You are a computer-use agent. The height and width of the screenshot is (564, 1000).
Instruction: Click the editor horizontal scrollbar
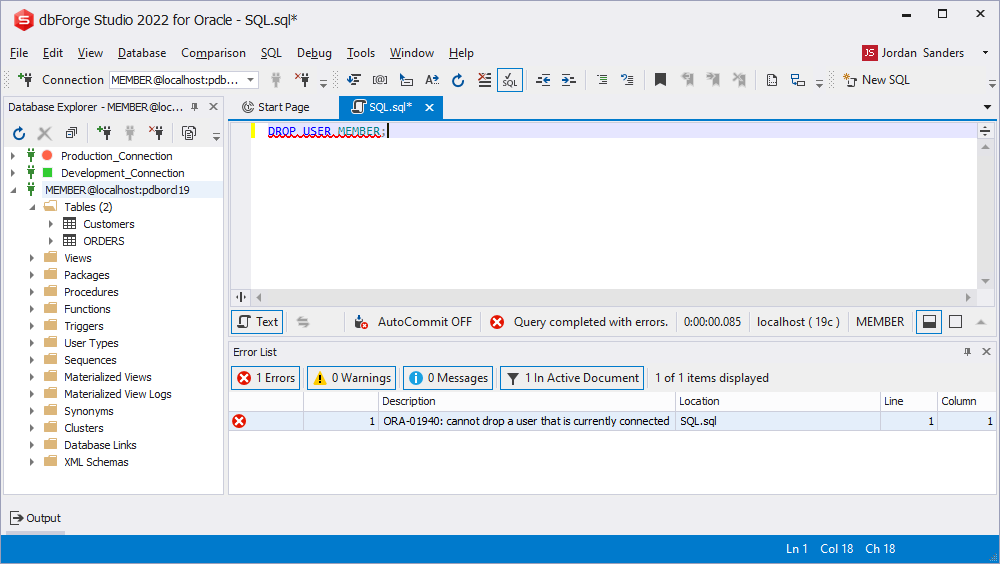pyautogui.click(x=610, y=297)
